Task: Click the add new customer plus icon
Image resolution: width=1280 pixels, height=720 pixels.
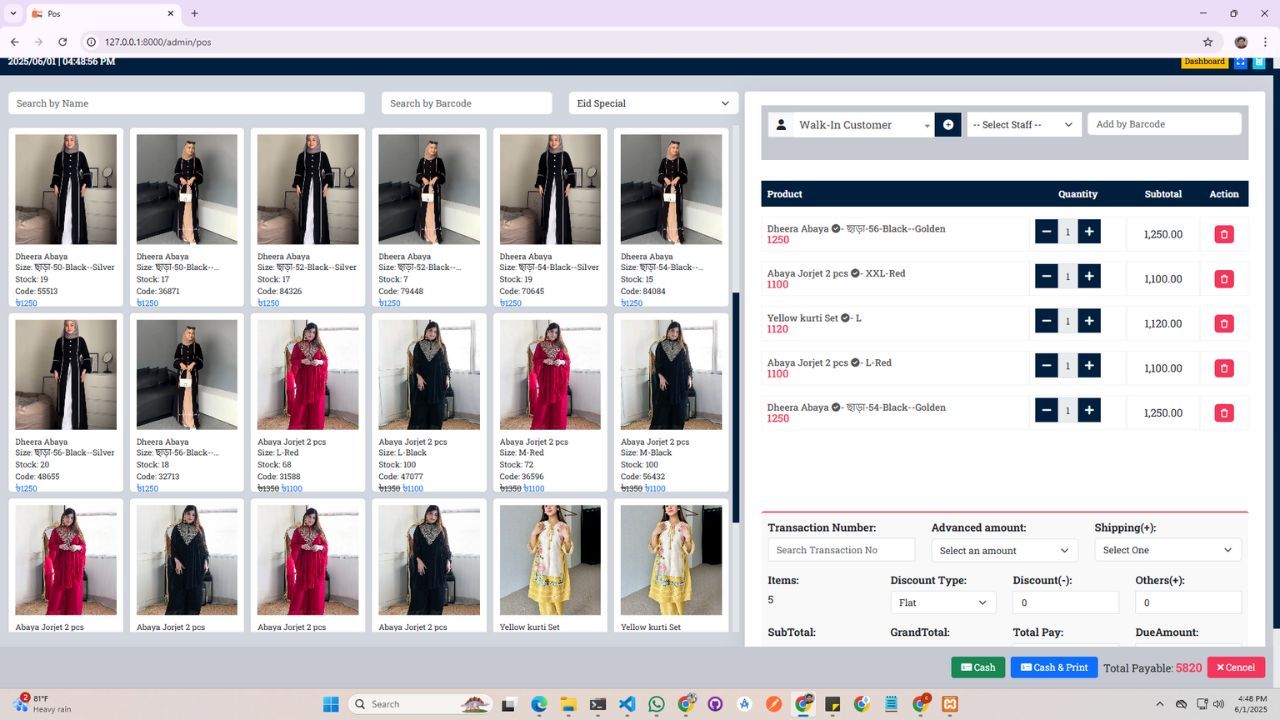Action: (948, 125)
